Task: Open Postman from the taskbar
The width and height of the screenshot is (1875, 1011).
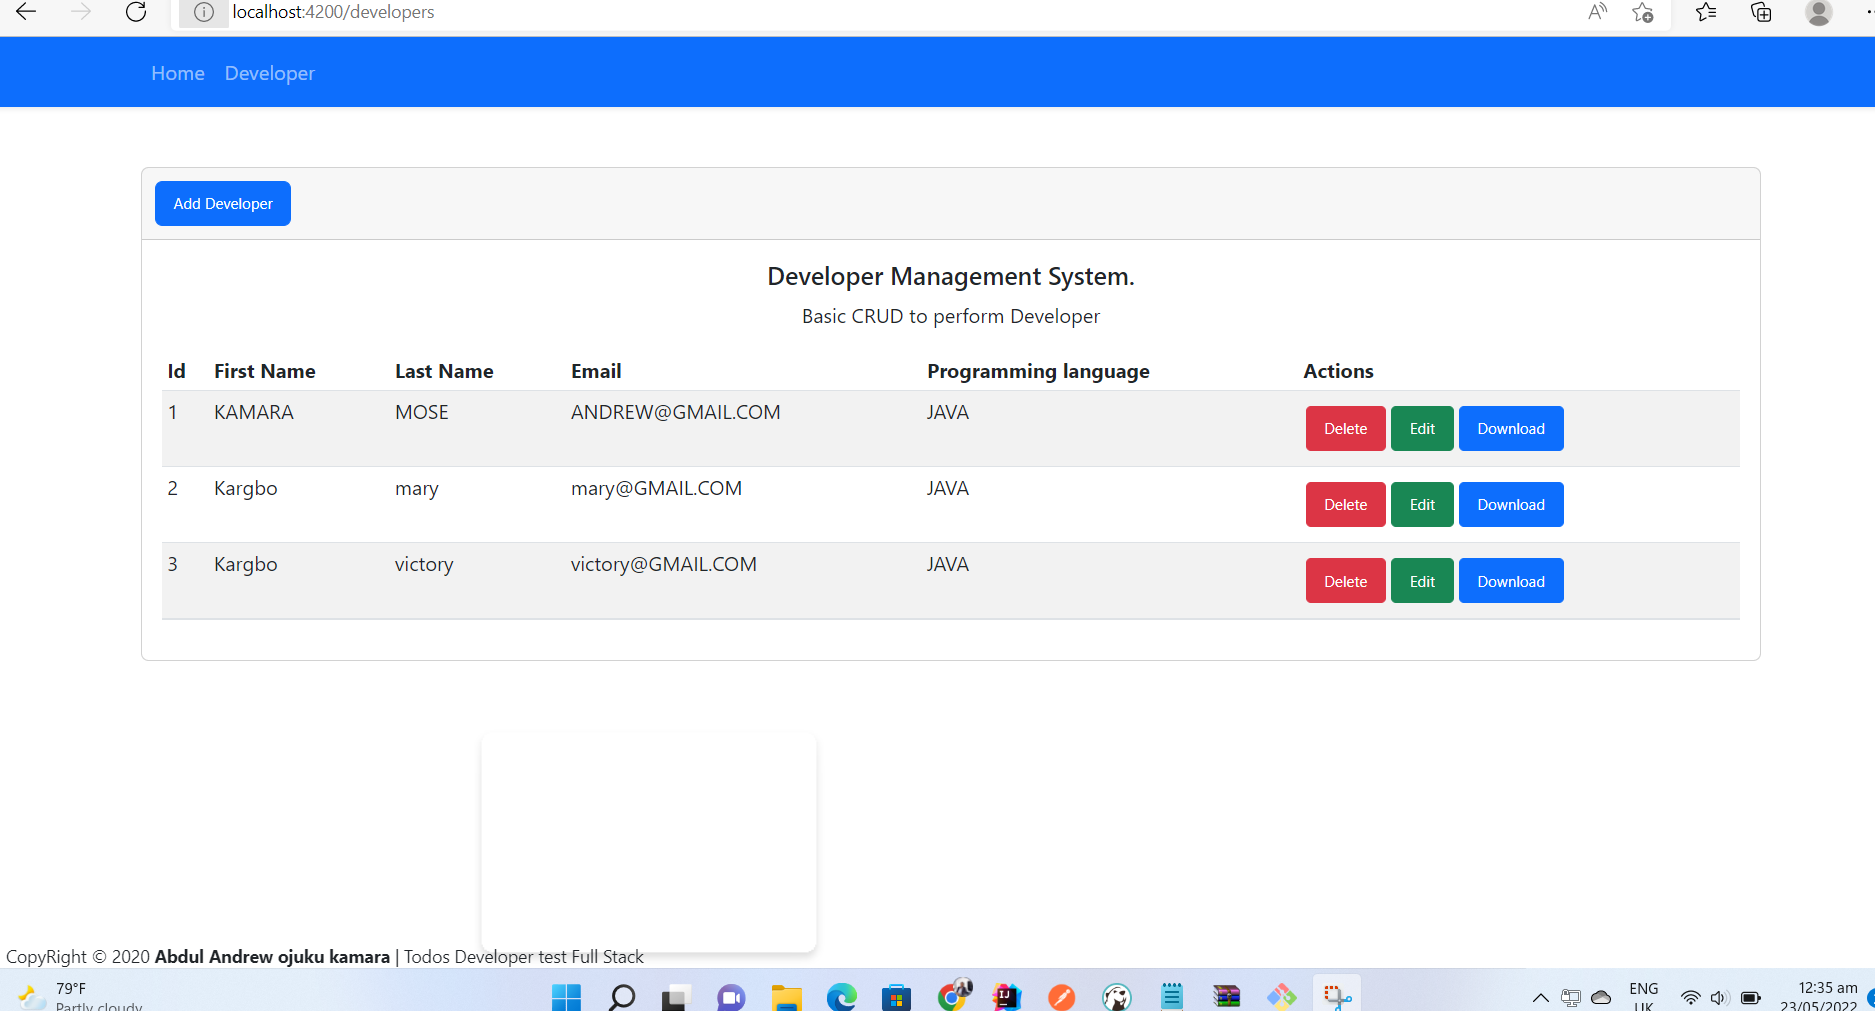Action: tap(1062, 997)
